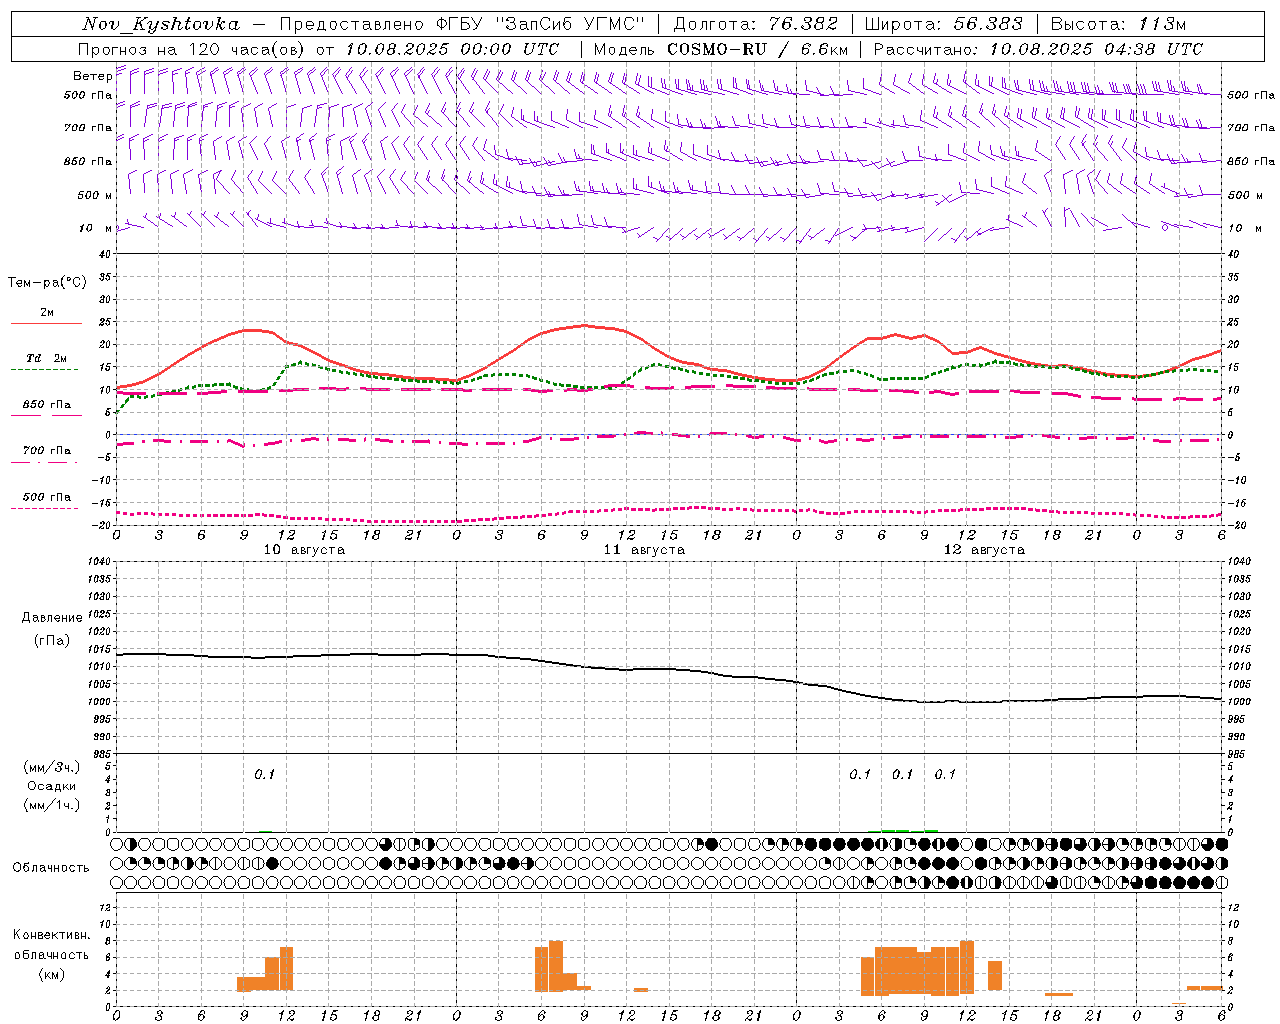Screen dimensions: 1280x1024
Task: Click the model name 'COSMO-RU / 6.6км'
Action: 757,49
